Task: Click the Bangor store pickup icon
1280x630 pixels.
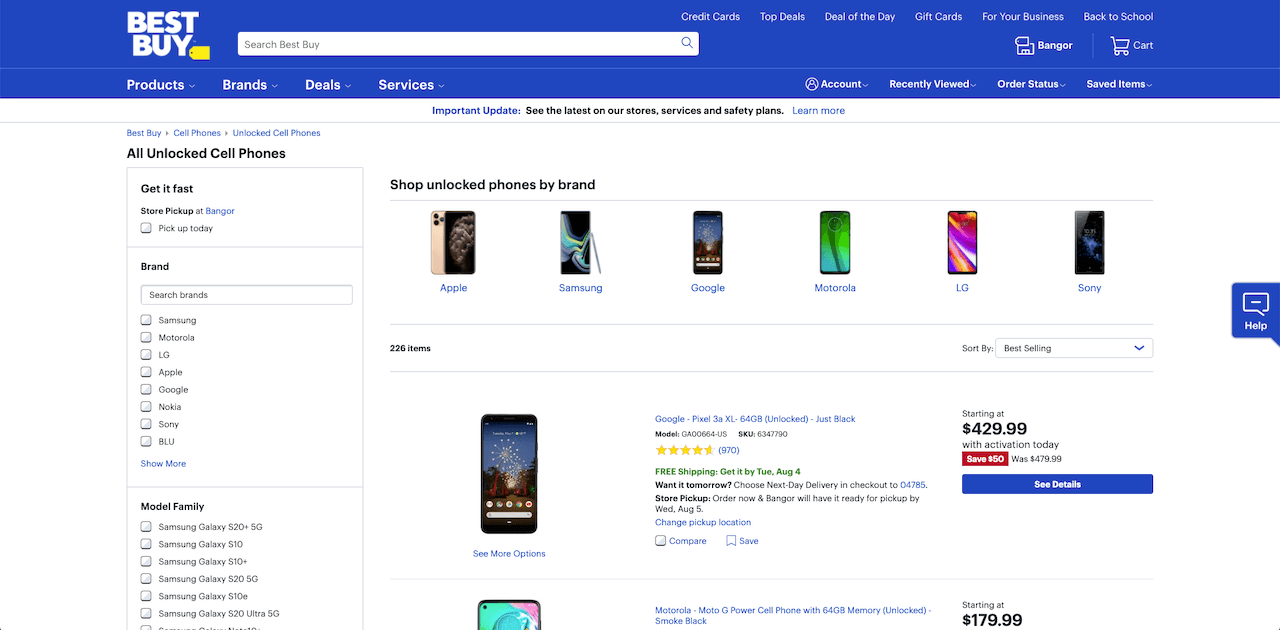Action: click(1022, 44)
